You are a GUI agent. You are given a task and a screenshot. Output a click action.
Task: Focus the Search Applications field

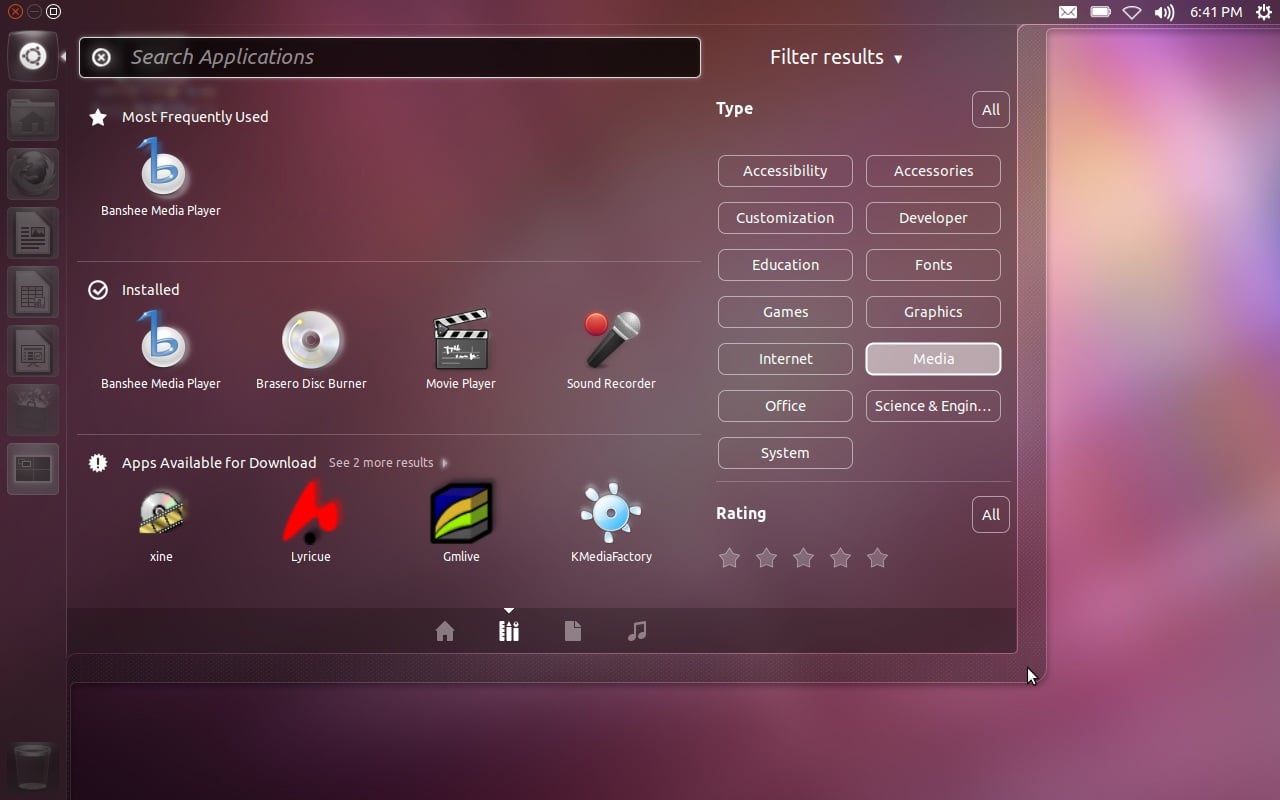[x=390, y=57]
